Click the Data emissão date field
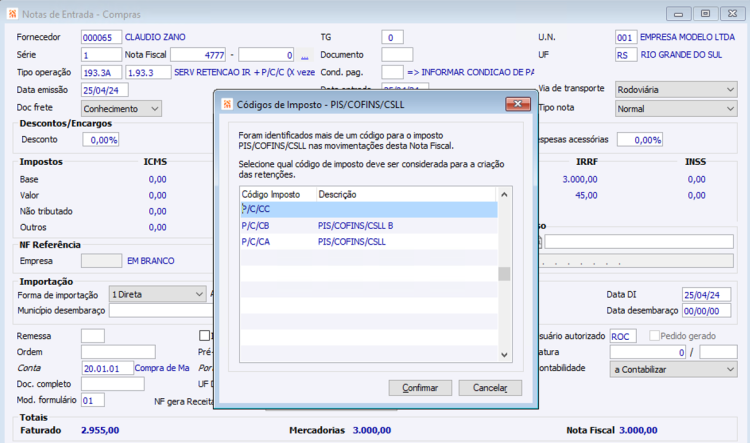 [x=104, y=90]
